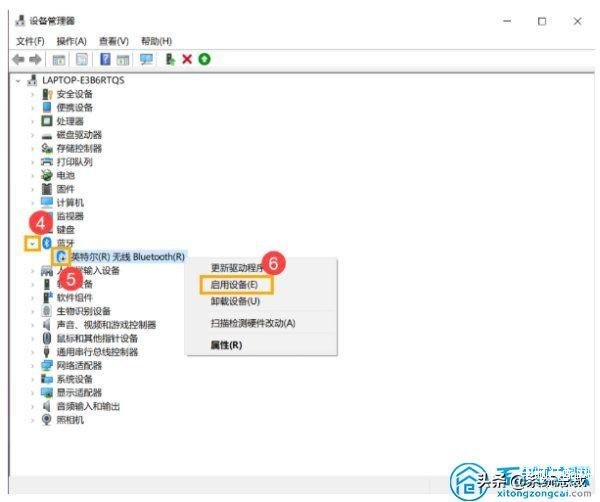Viewport: 600px width, 502px height.
Task: Collapse the LAPTOP-E3B6RTQS root node
Action: [x=18, y=81]
